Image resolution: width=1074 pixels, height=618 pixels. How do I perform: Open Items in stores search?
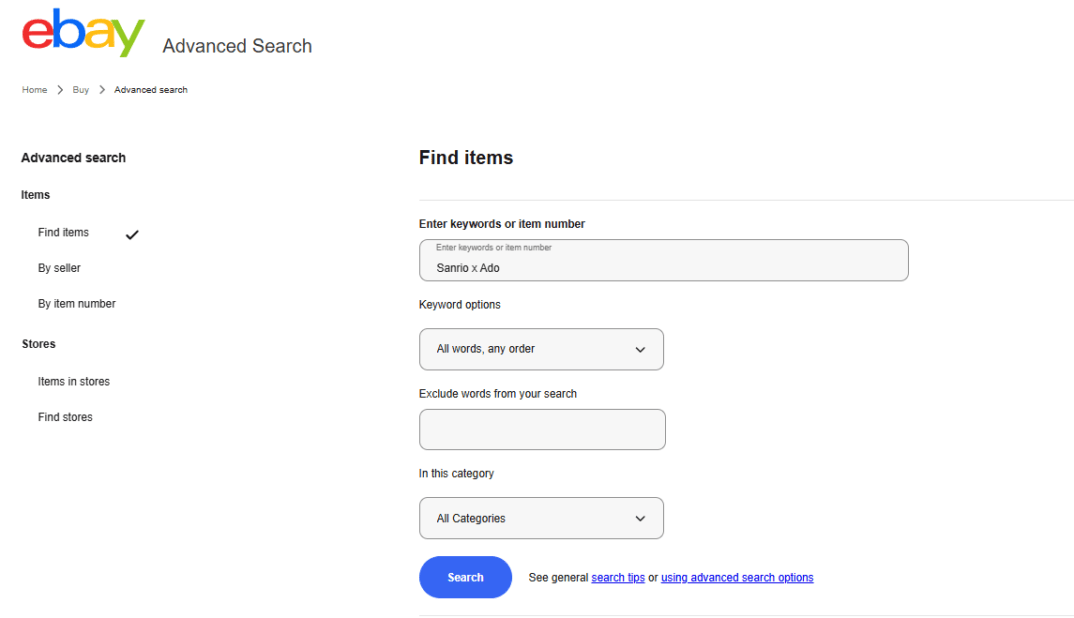74,382
